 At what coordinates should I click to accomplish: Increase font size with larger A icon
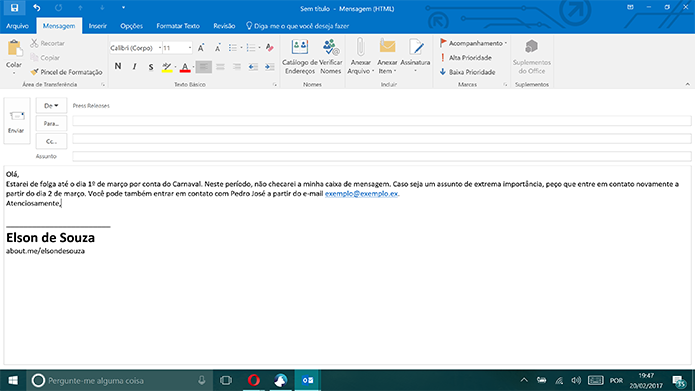(x=201, y=48)
